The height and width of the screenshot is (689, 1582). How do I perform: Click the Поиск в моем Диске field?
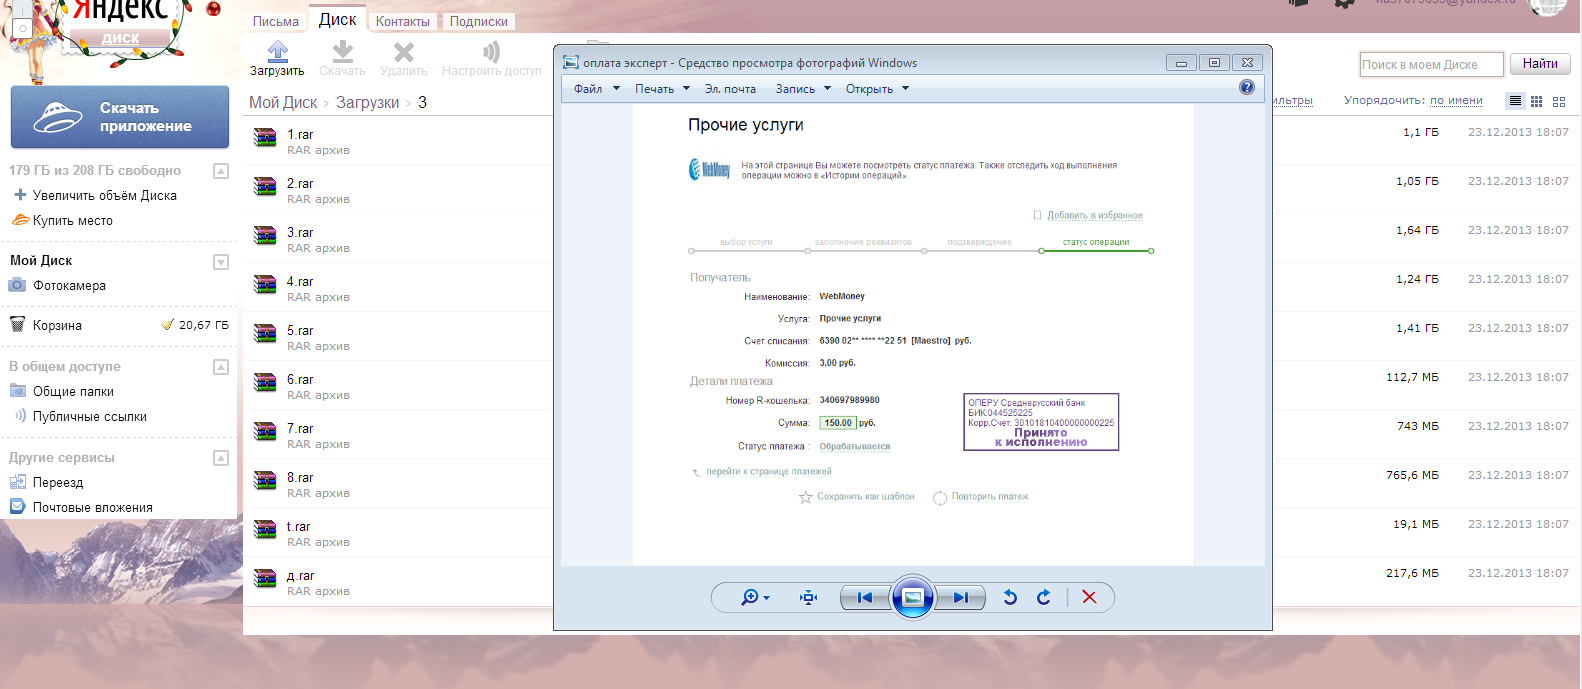[1432, 65]
